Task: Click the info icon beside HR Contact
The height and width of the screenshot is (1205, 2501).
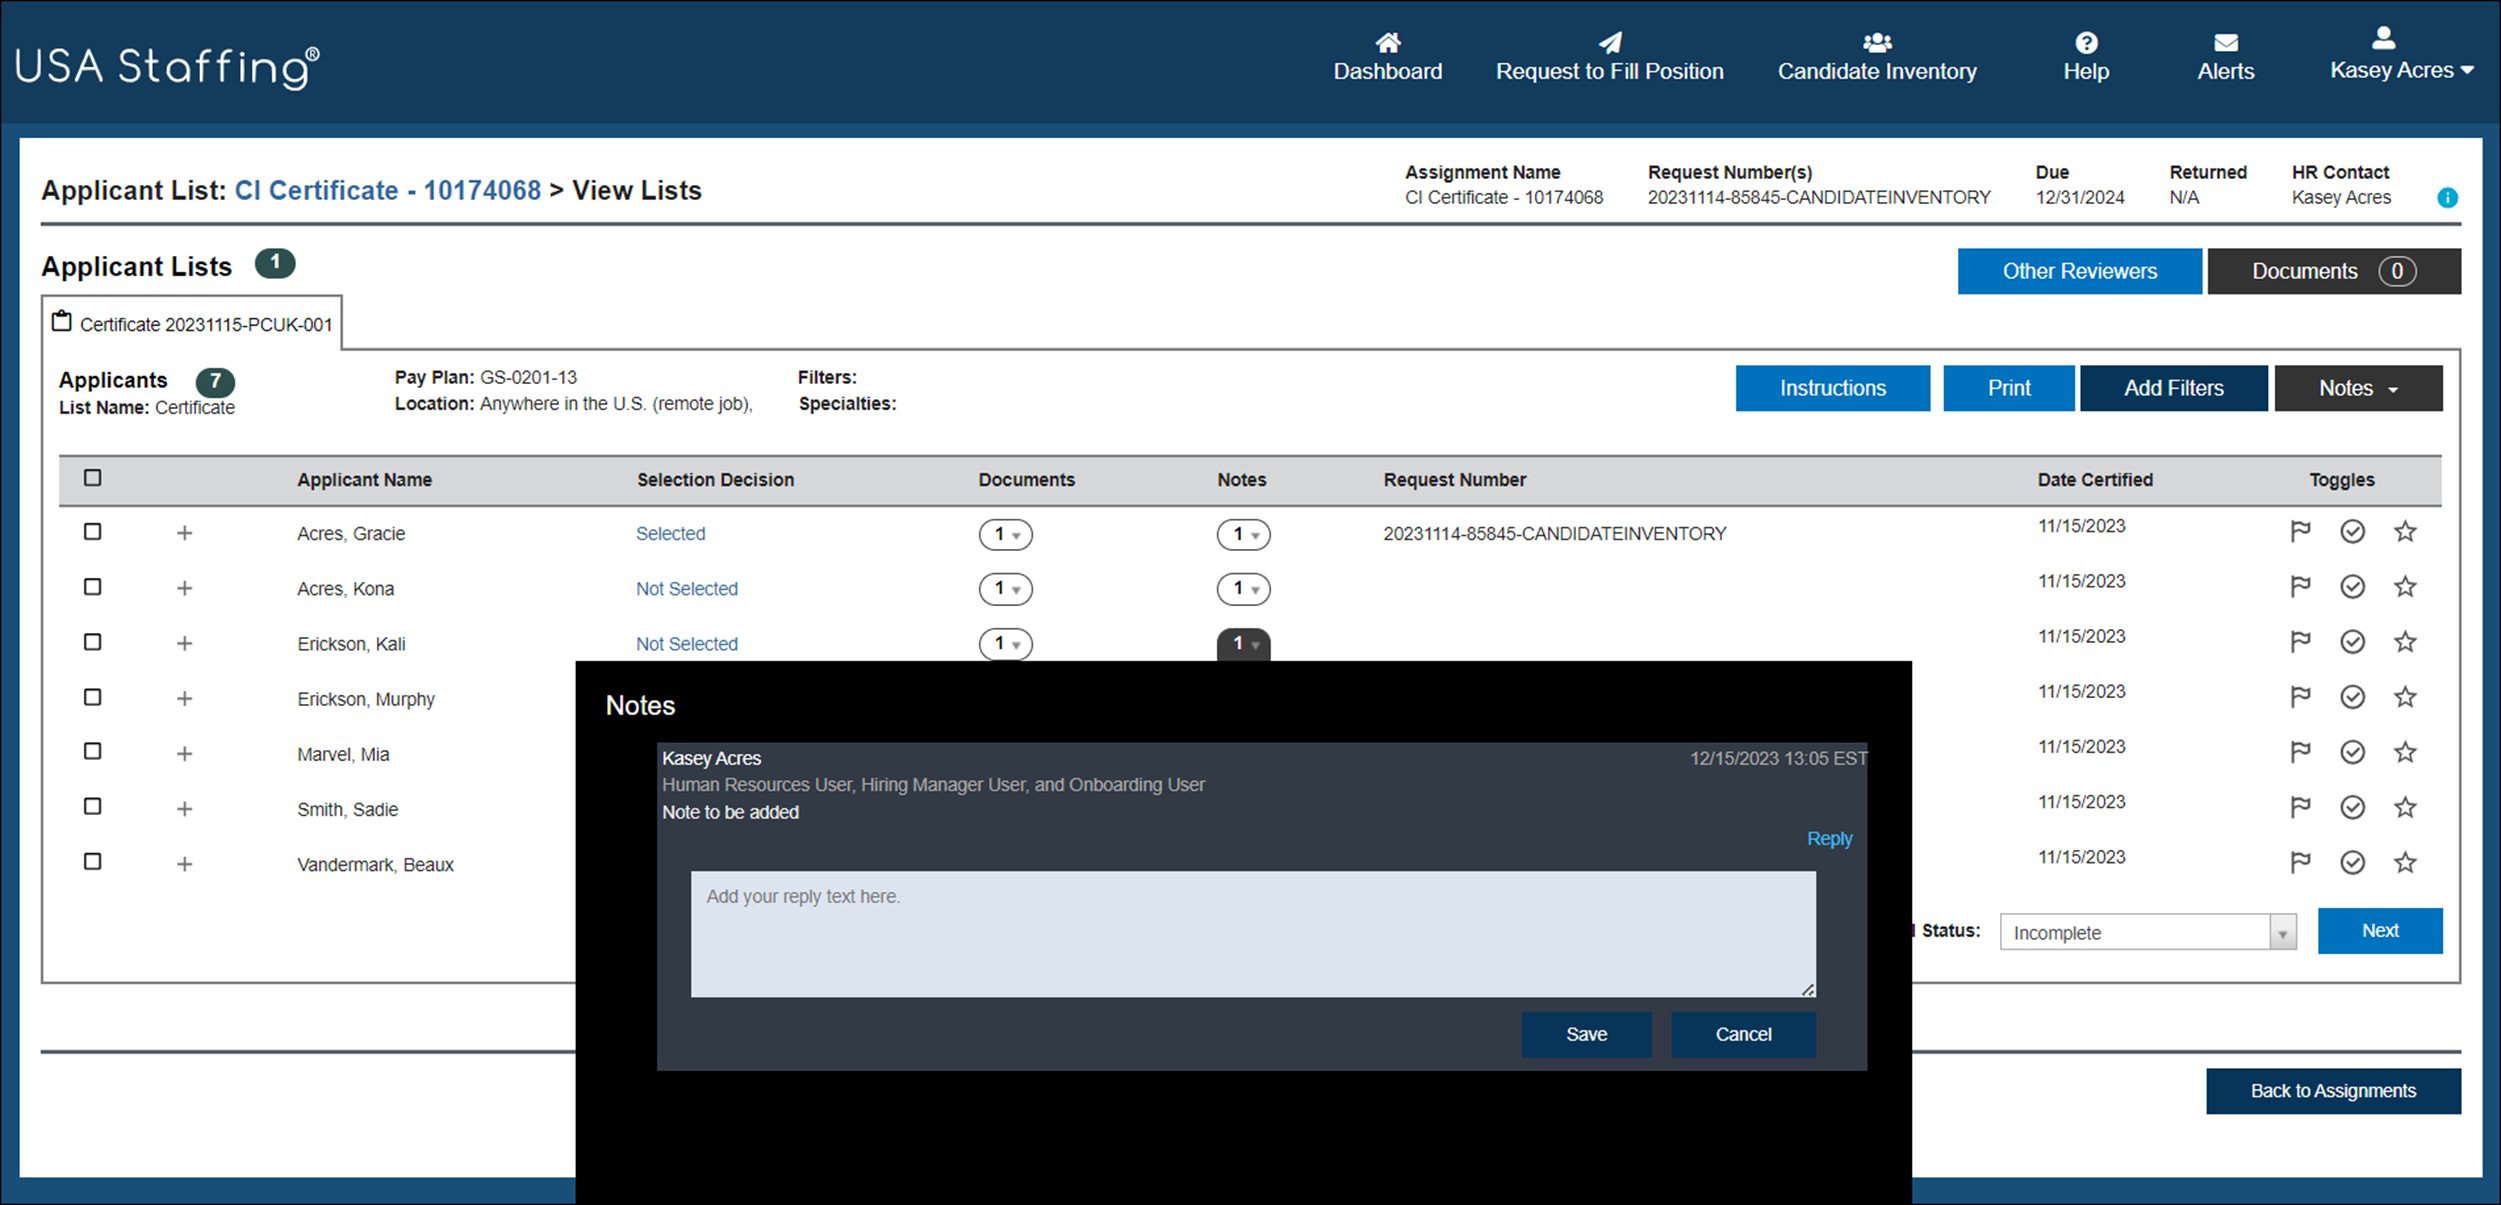Action: click(x=2447, y=197)
